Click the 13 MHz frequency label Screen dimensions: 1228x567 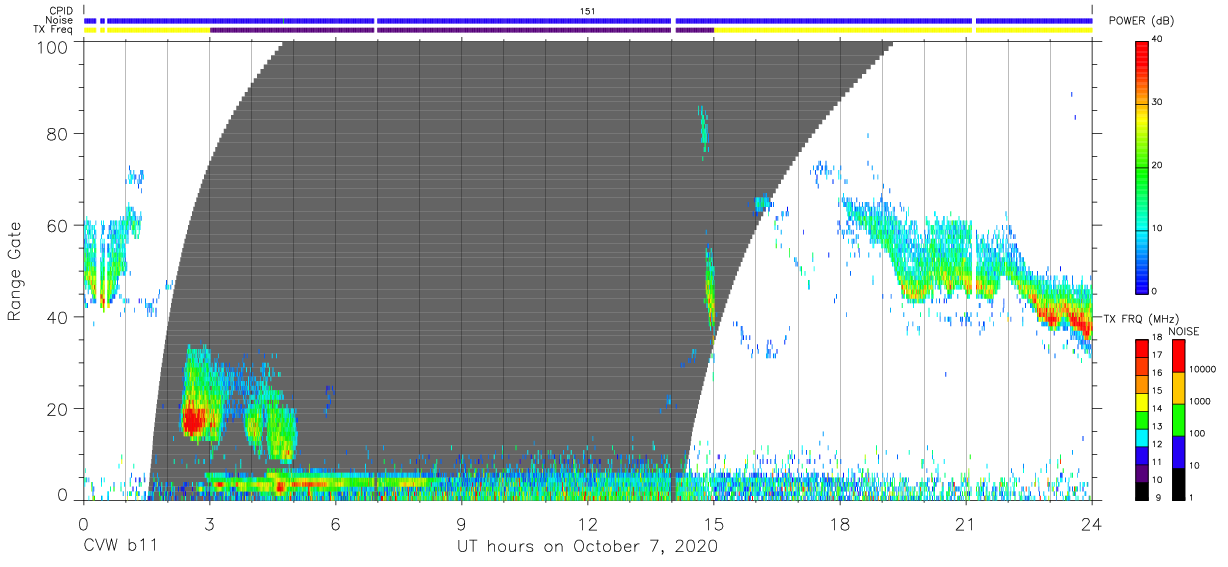[x=1158, y=426]
